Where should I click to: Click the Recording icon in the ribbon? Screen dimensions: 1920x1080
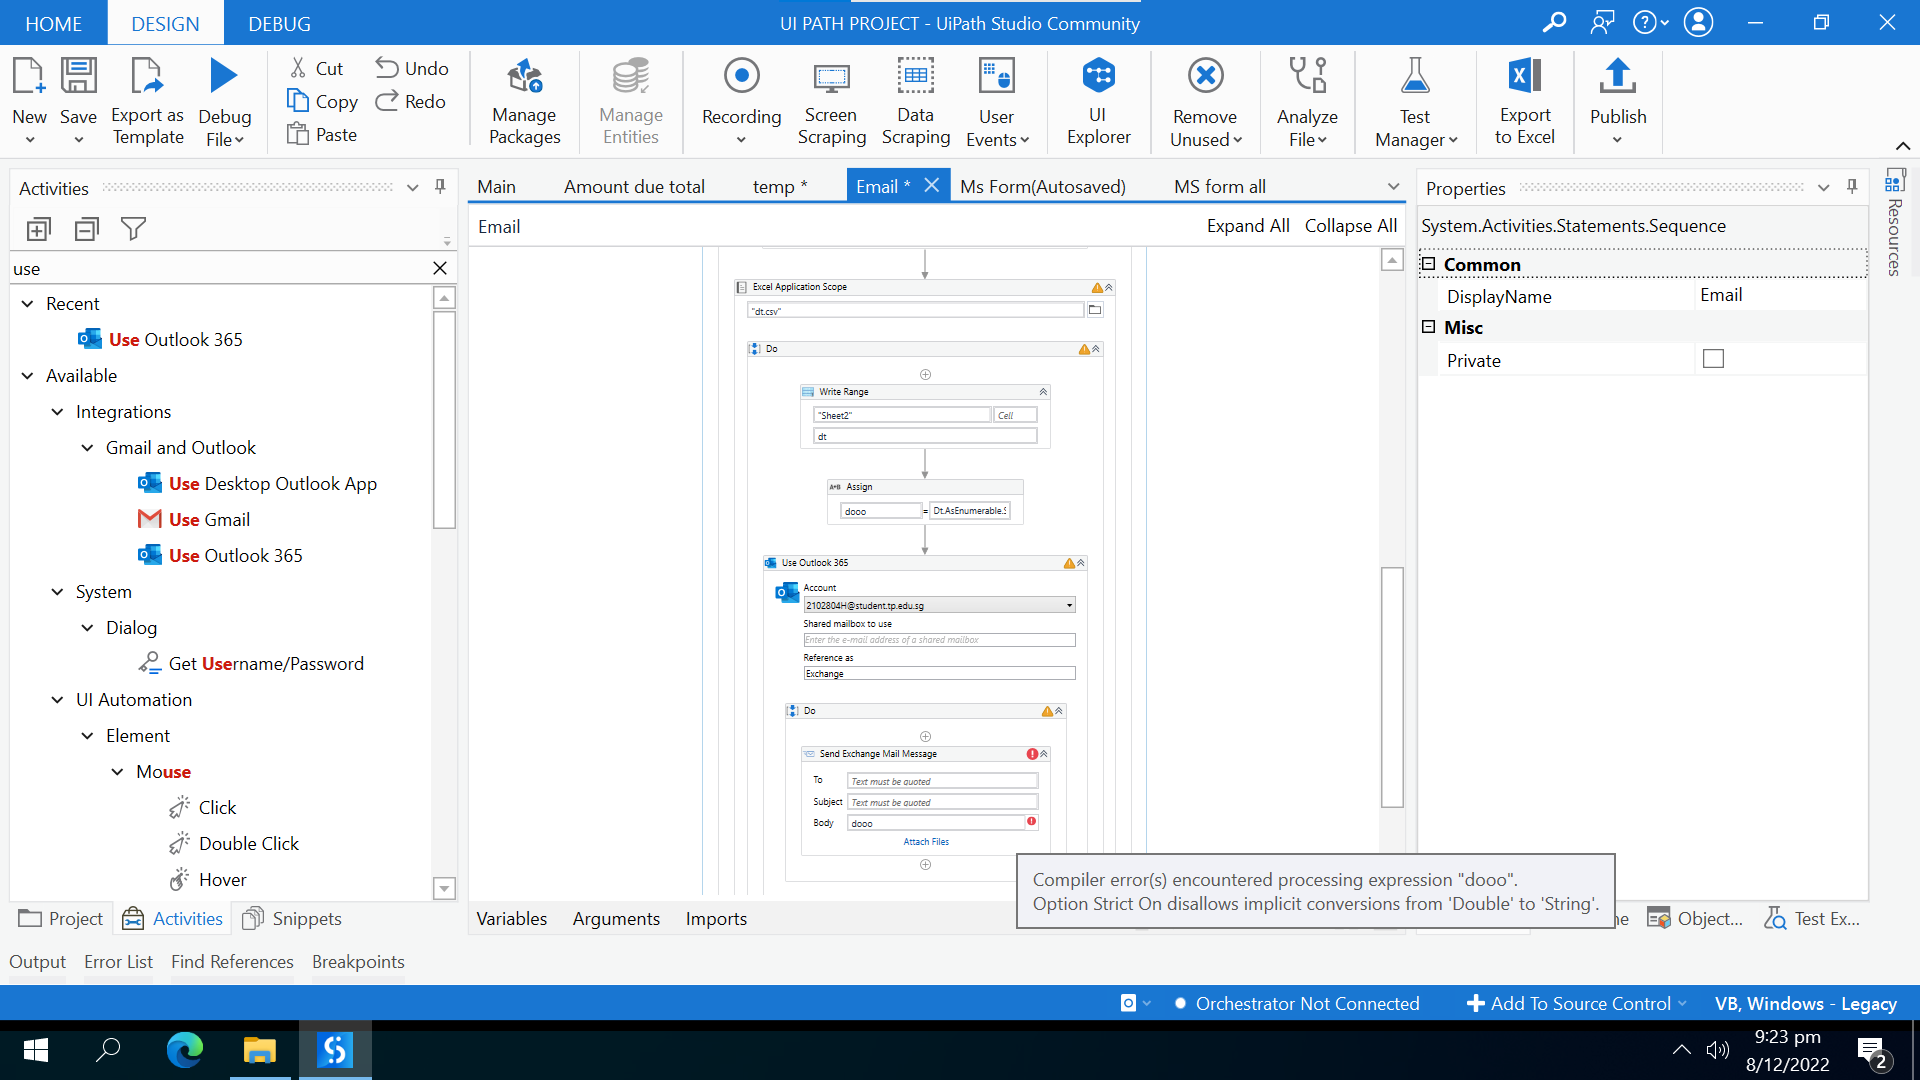point(741,77)
